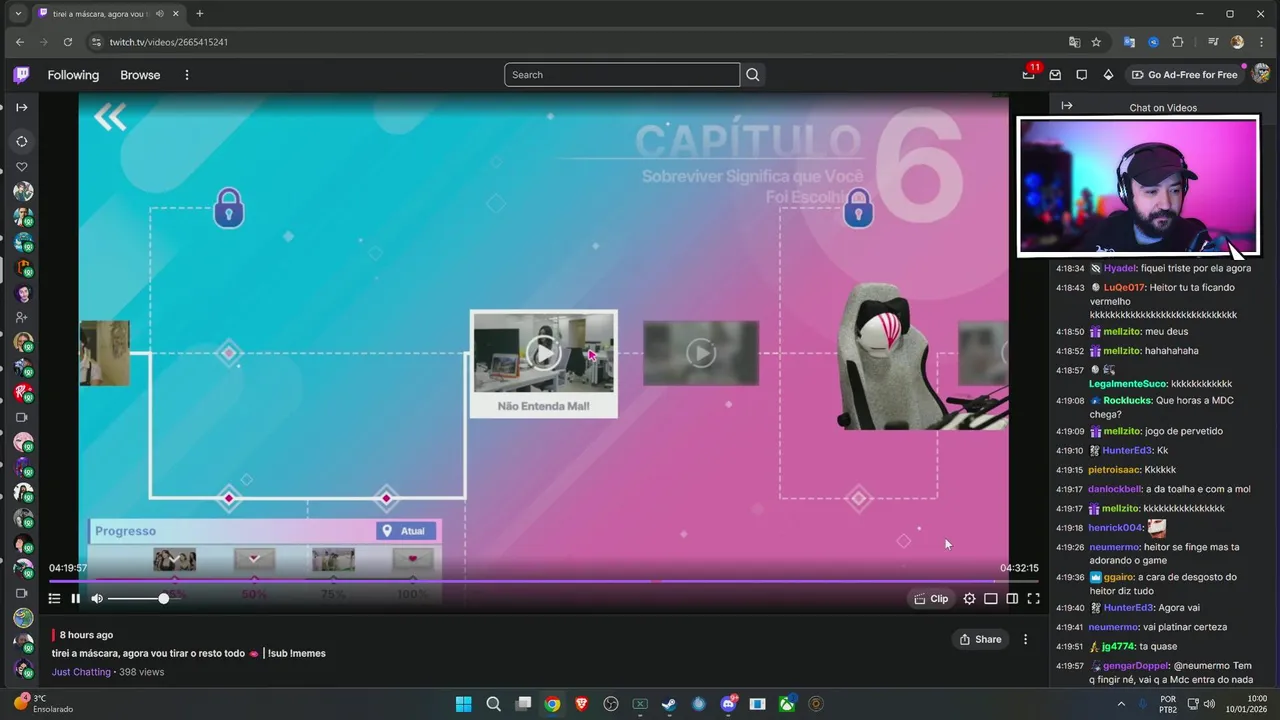Screen dimensions: 1280x720
Task: Open Brave browser from taskbar
Action: 581,704
